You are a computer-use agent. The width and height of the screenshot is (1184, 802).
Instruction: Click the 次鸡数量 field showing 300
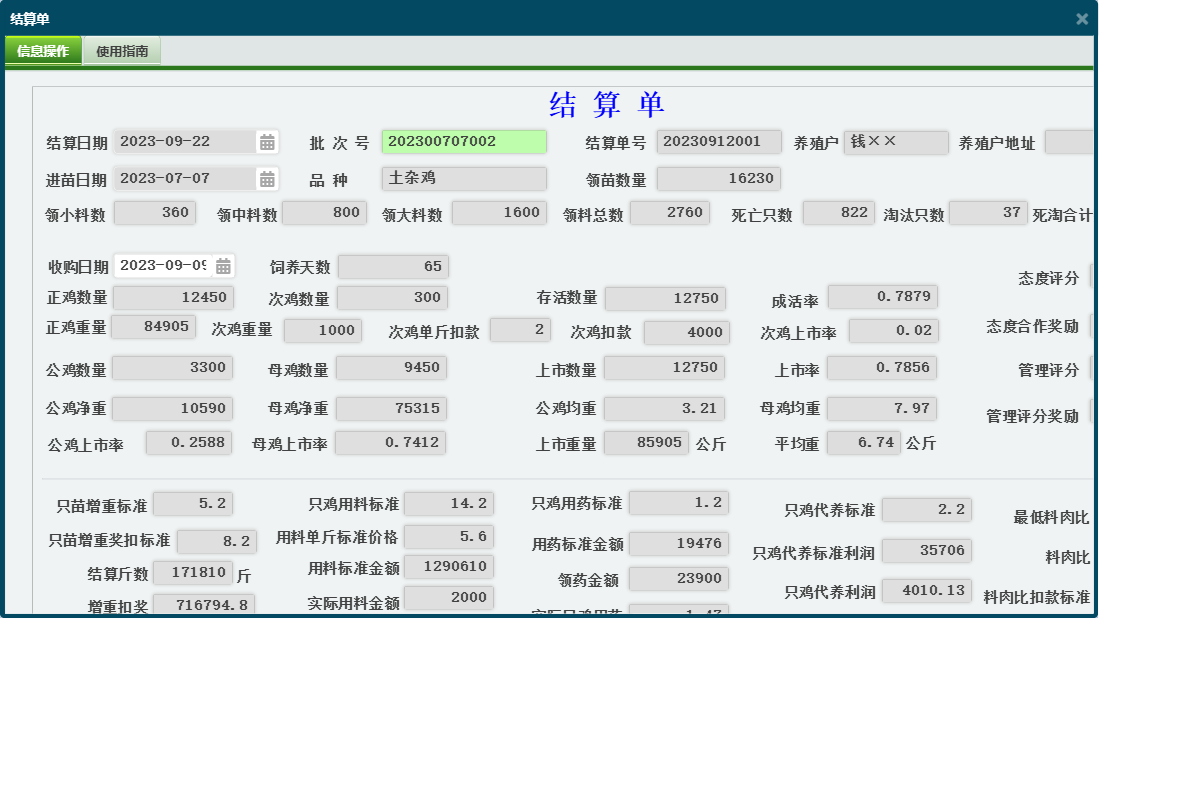pyautogui.click(x=393, y=296)
